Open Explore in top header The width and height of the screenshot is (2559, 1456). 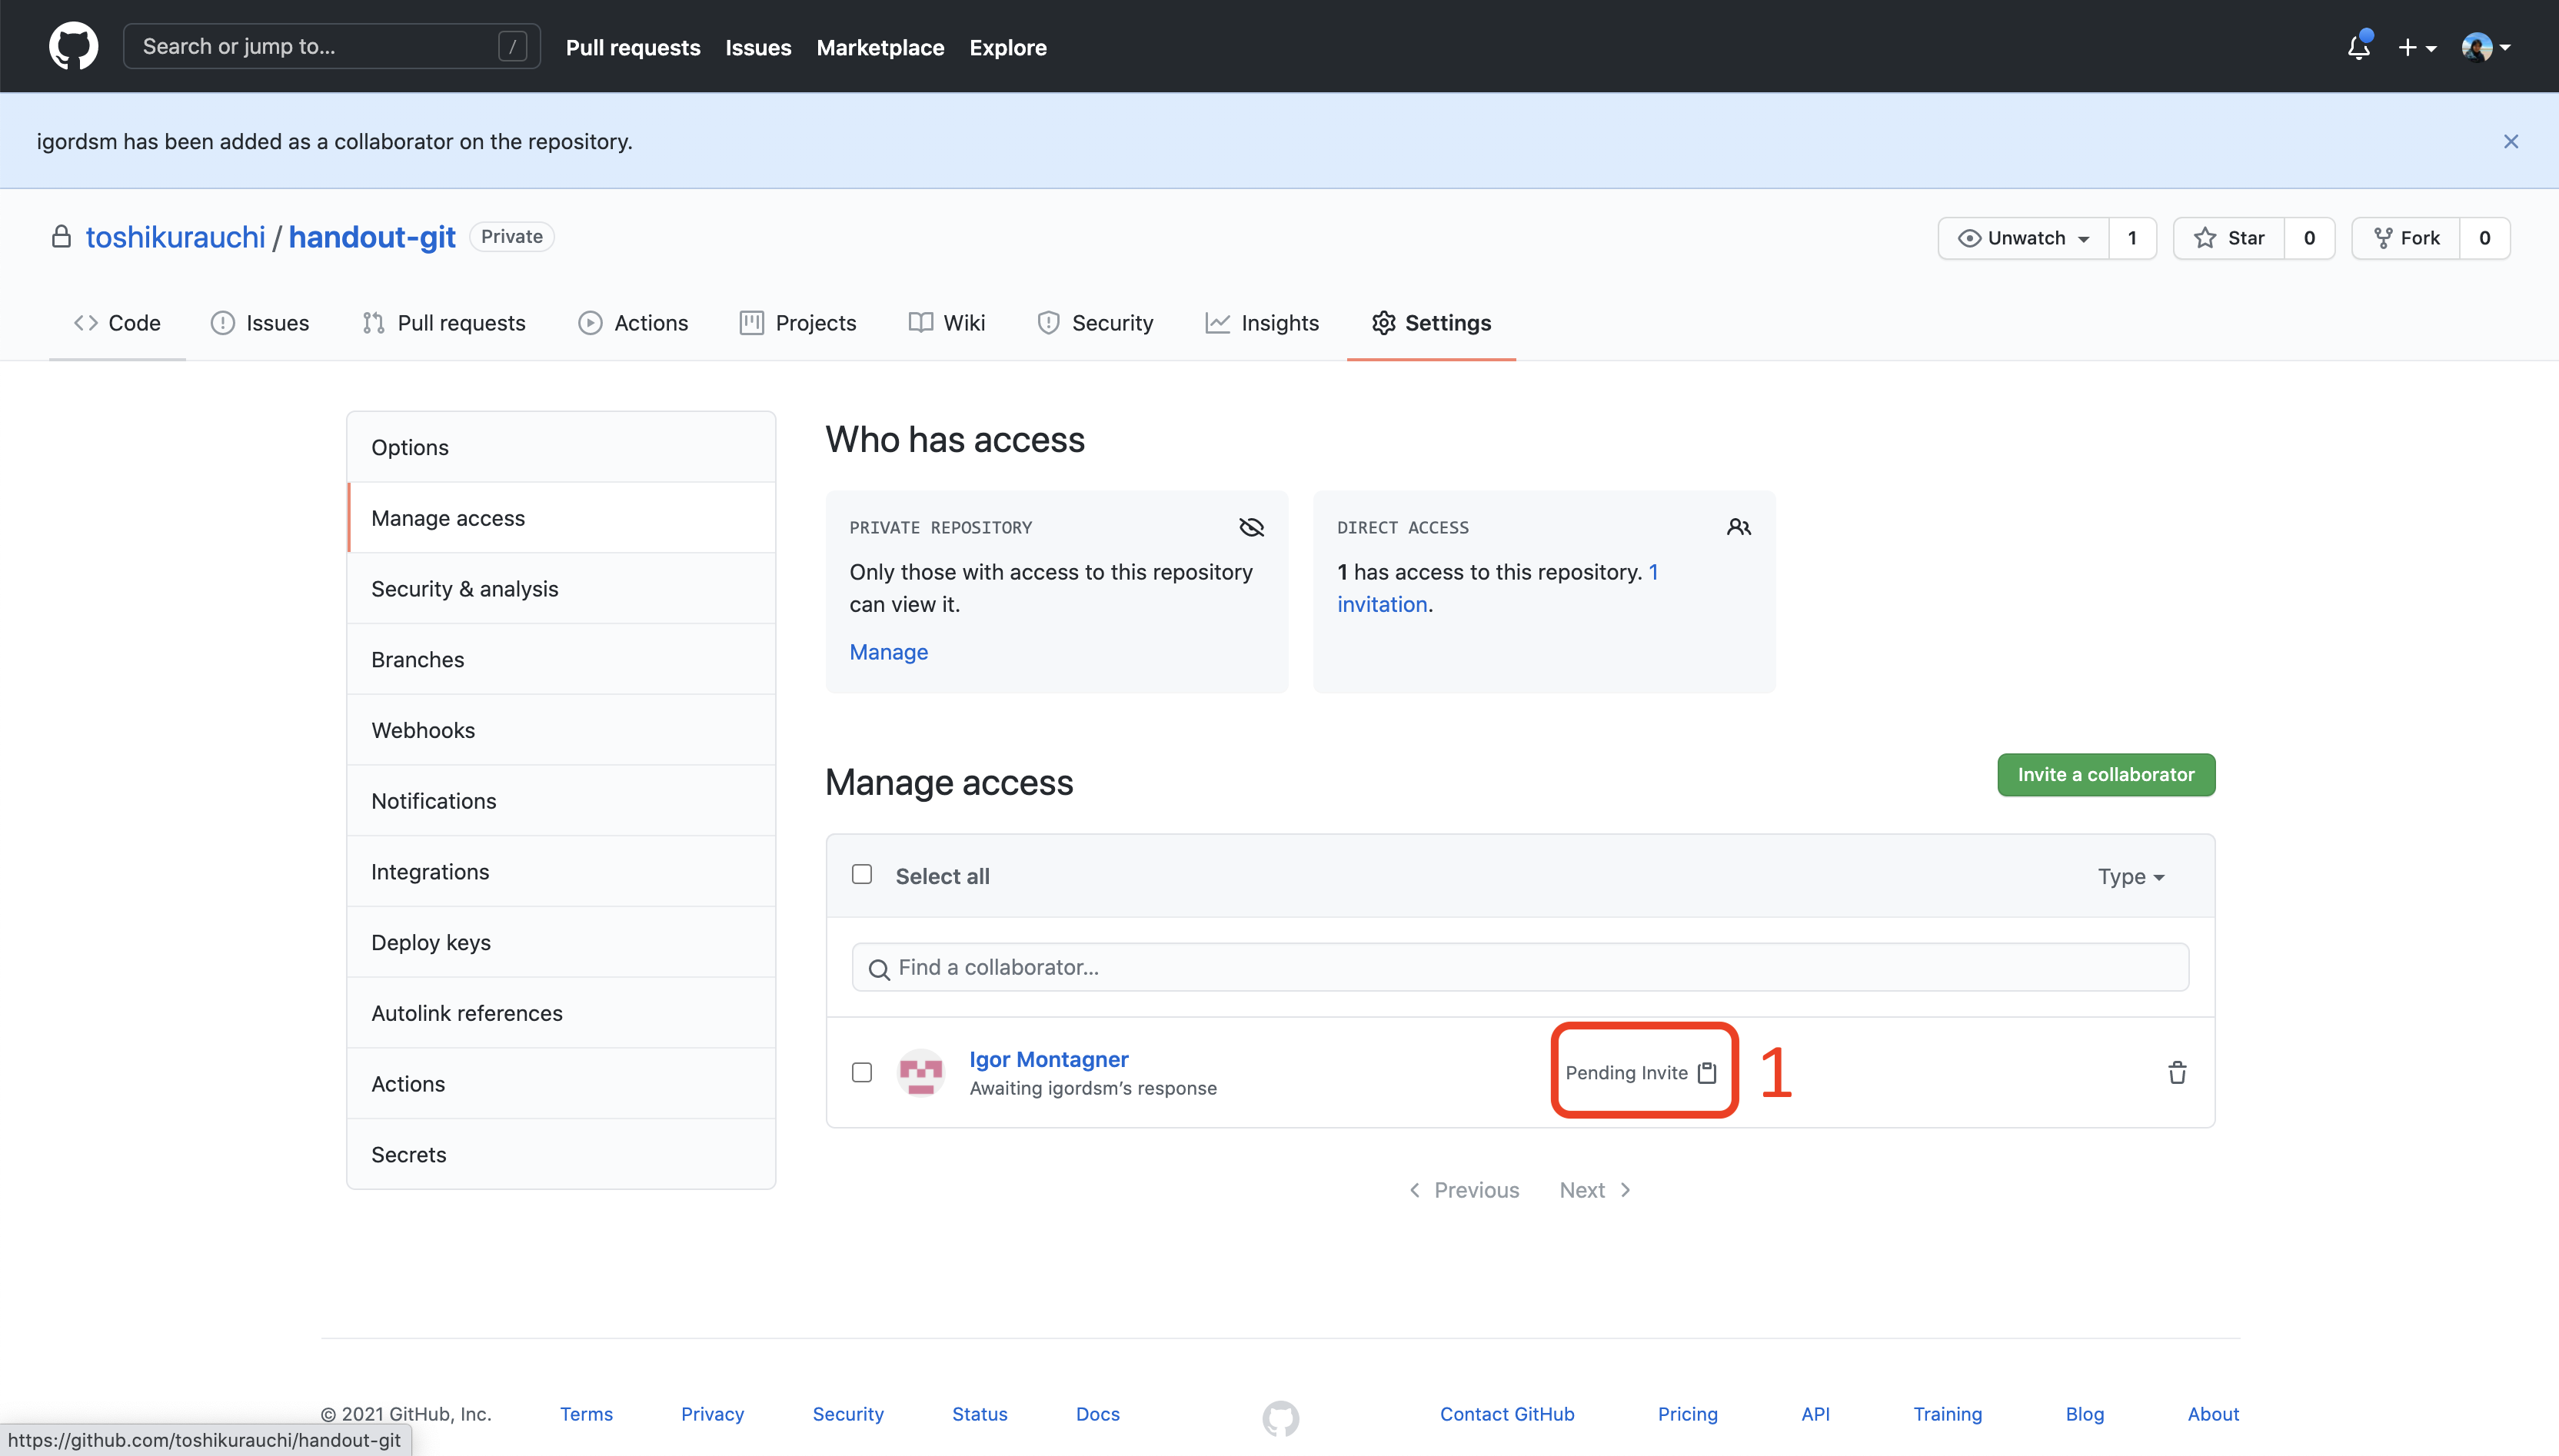(x=1008, y=47)
